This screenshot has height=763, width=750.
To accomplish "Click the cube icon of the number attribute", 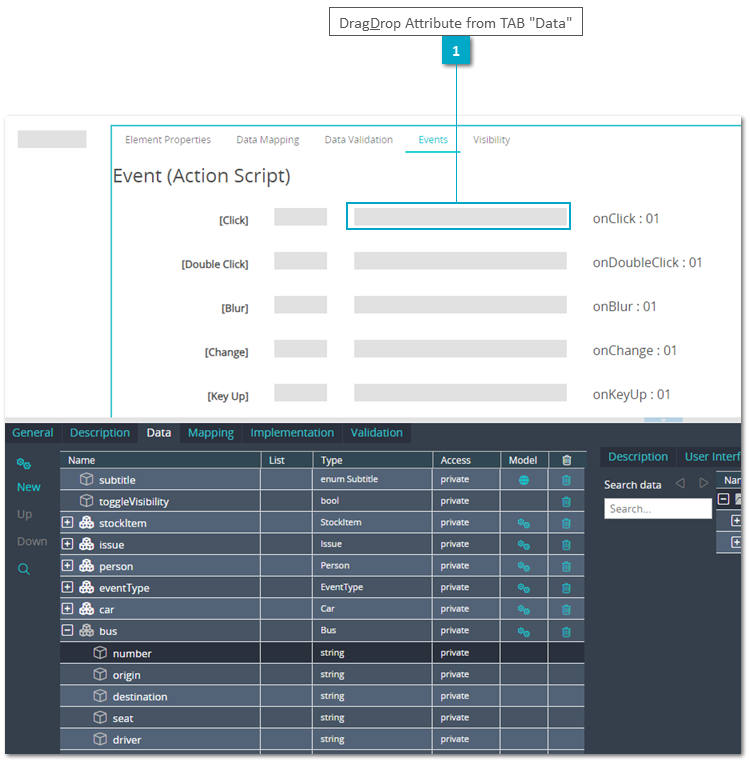I will click(x=100, y=653).
